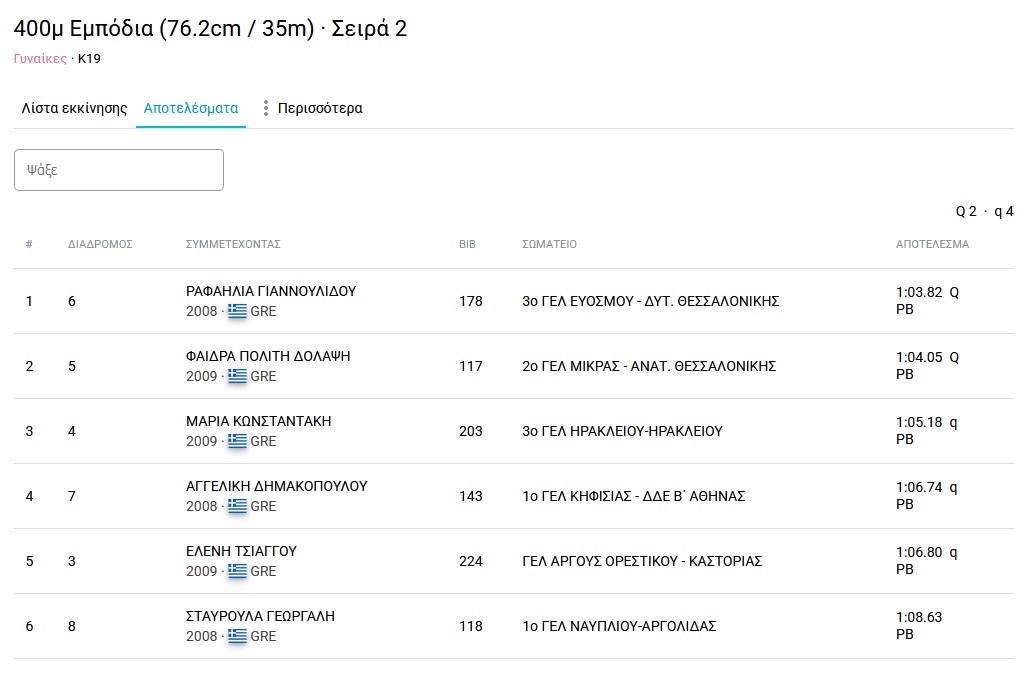This screenshot has width=1036, height=676.
Task: Click BIB number 178
Action: pos(470,301)
